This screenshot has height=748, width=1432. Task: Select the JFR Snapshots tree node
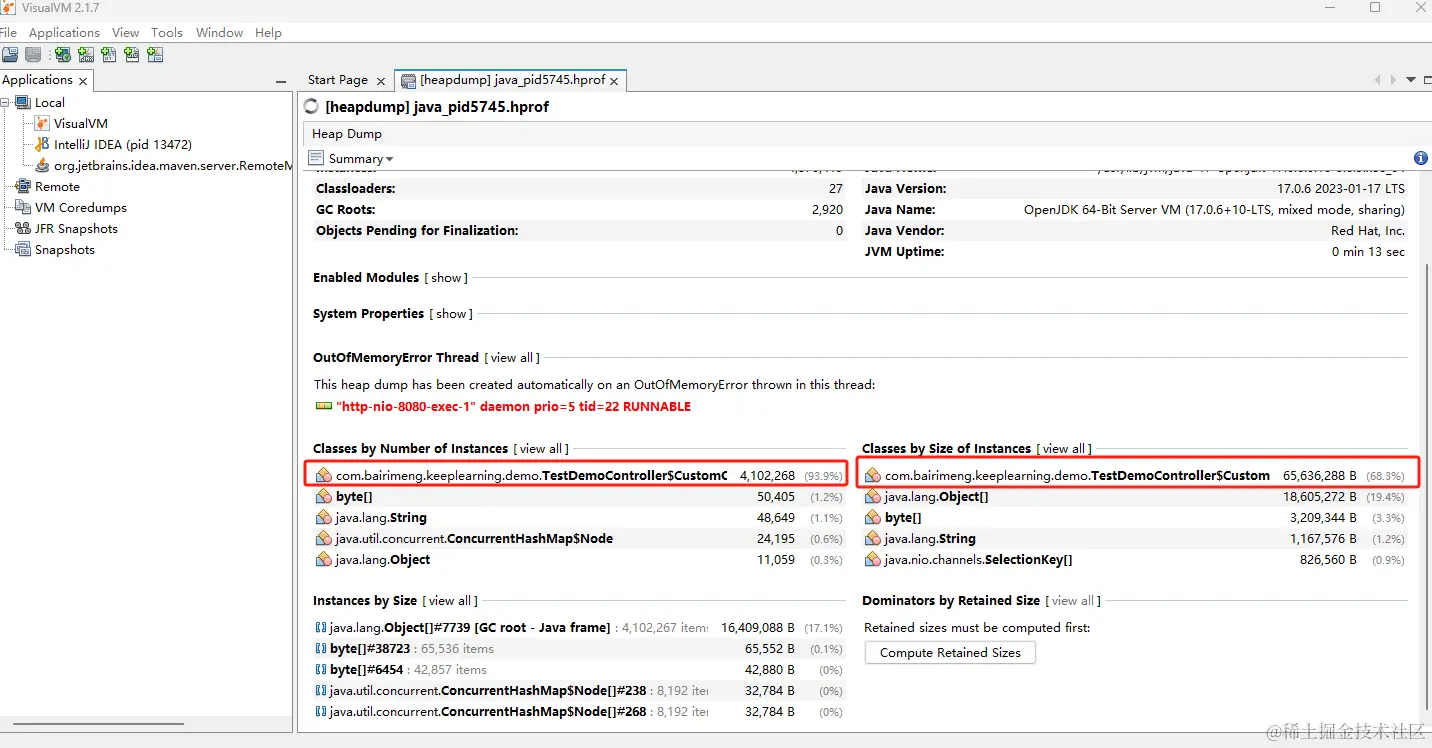point(76,228)
